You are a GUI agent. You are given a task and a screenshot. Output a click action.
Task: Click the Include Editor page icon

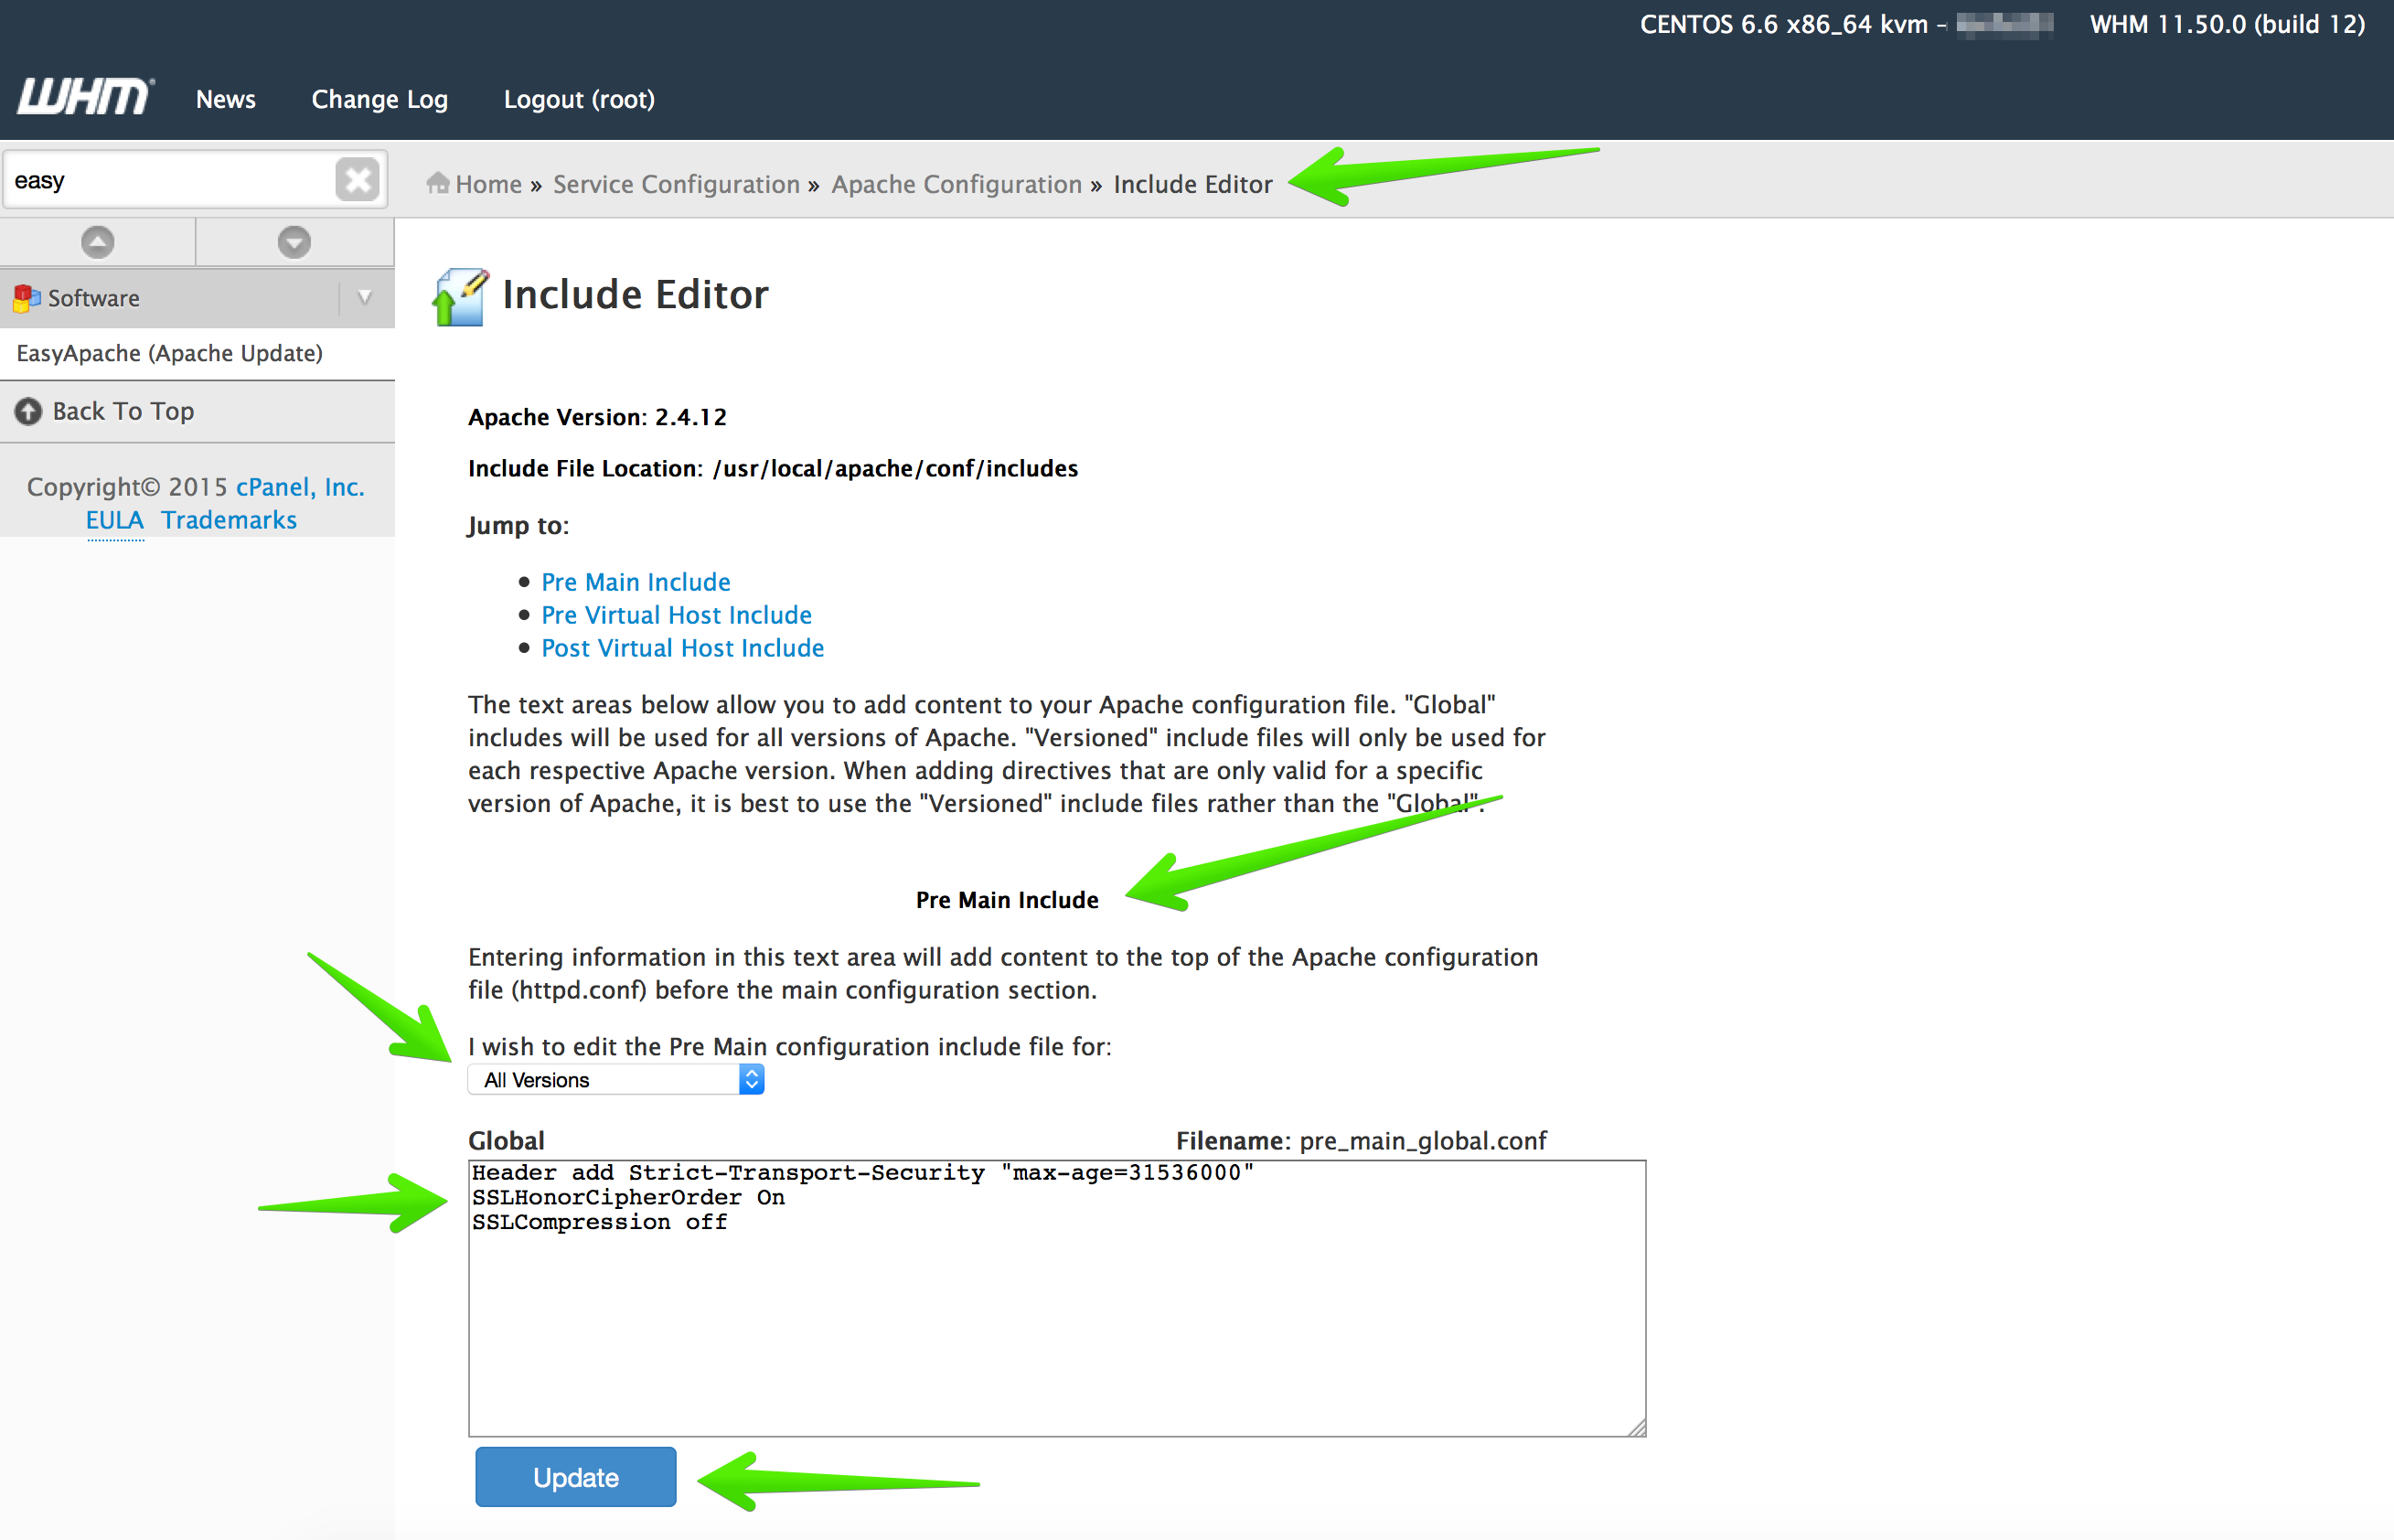coord(461,296)
